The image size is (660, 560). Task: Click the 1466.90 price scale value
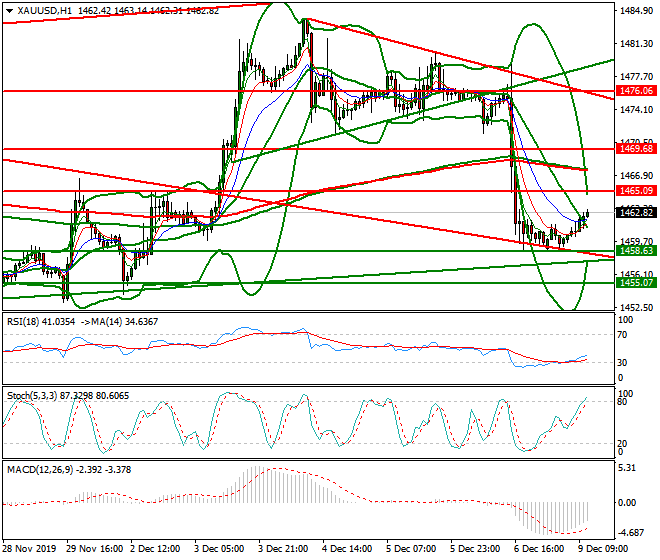tap(636, 176)
